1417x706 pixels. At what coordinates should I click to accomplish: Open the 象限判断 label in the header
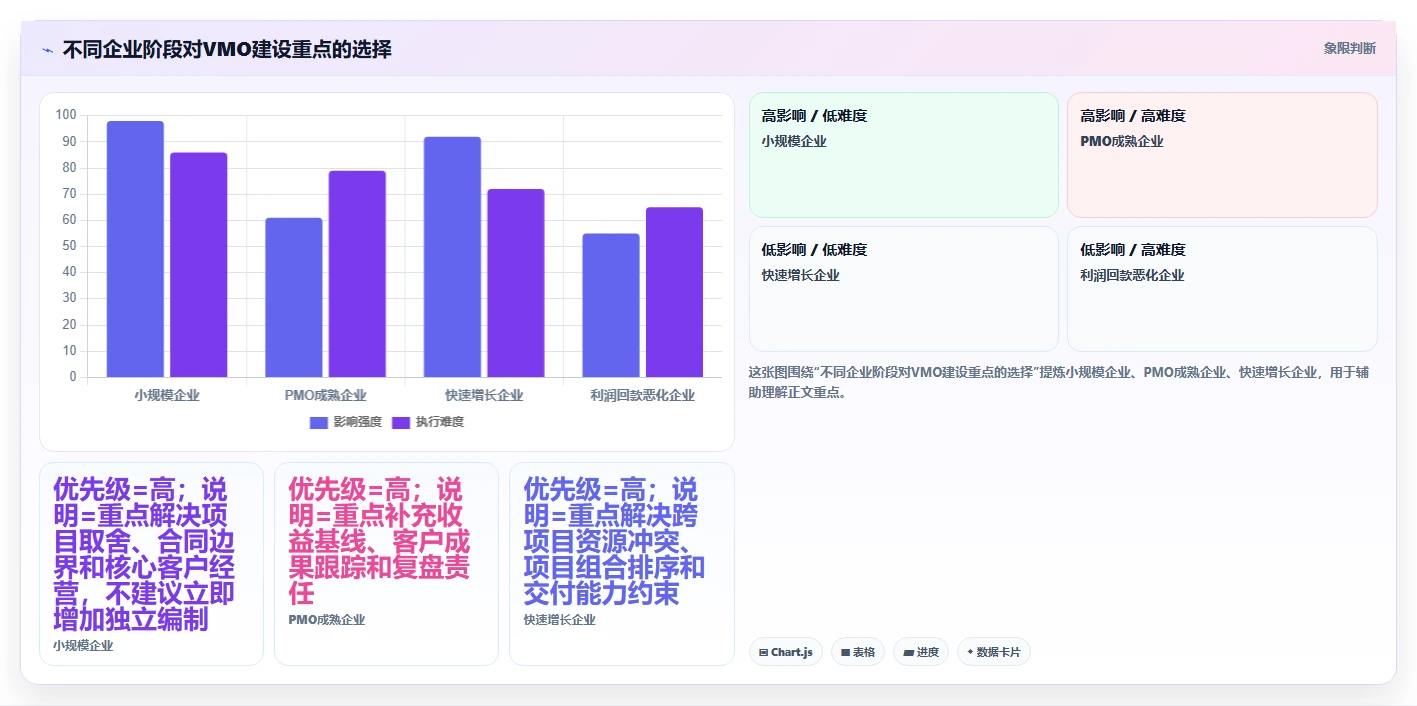coord(1350,48)
